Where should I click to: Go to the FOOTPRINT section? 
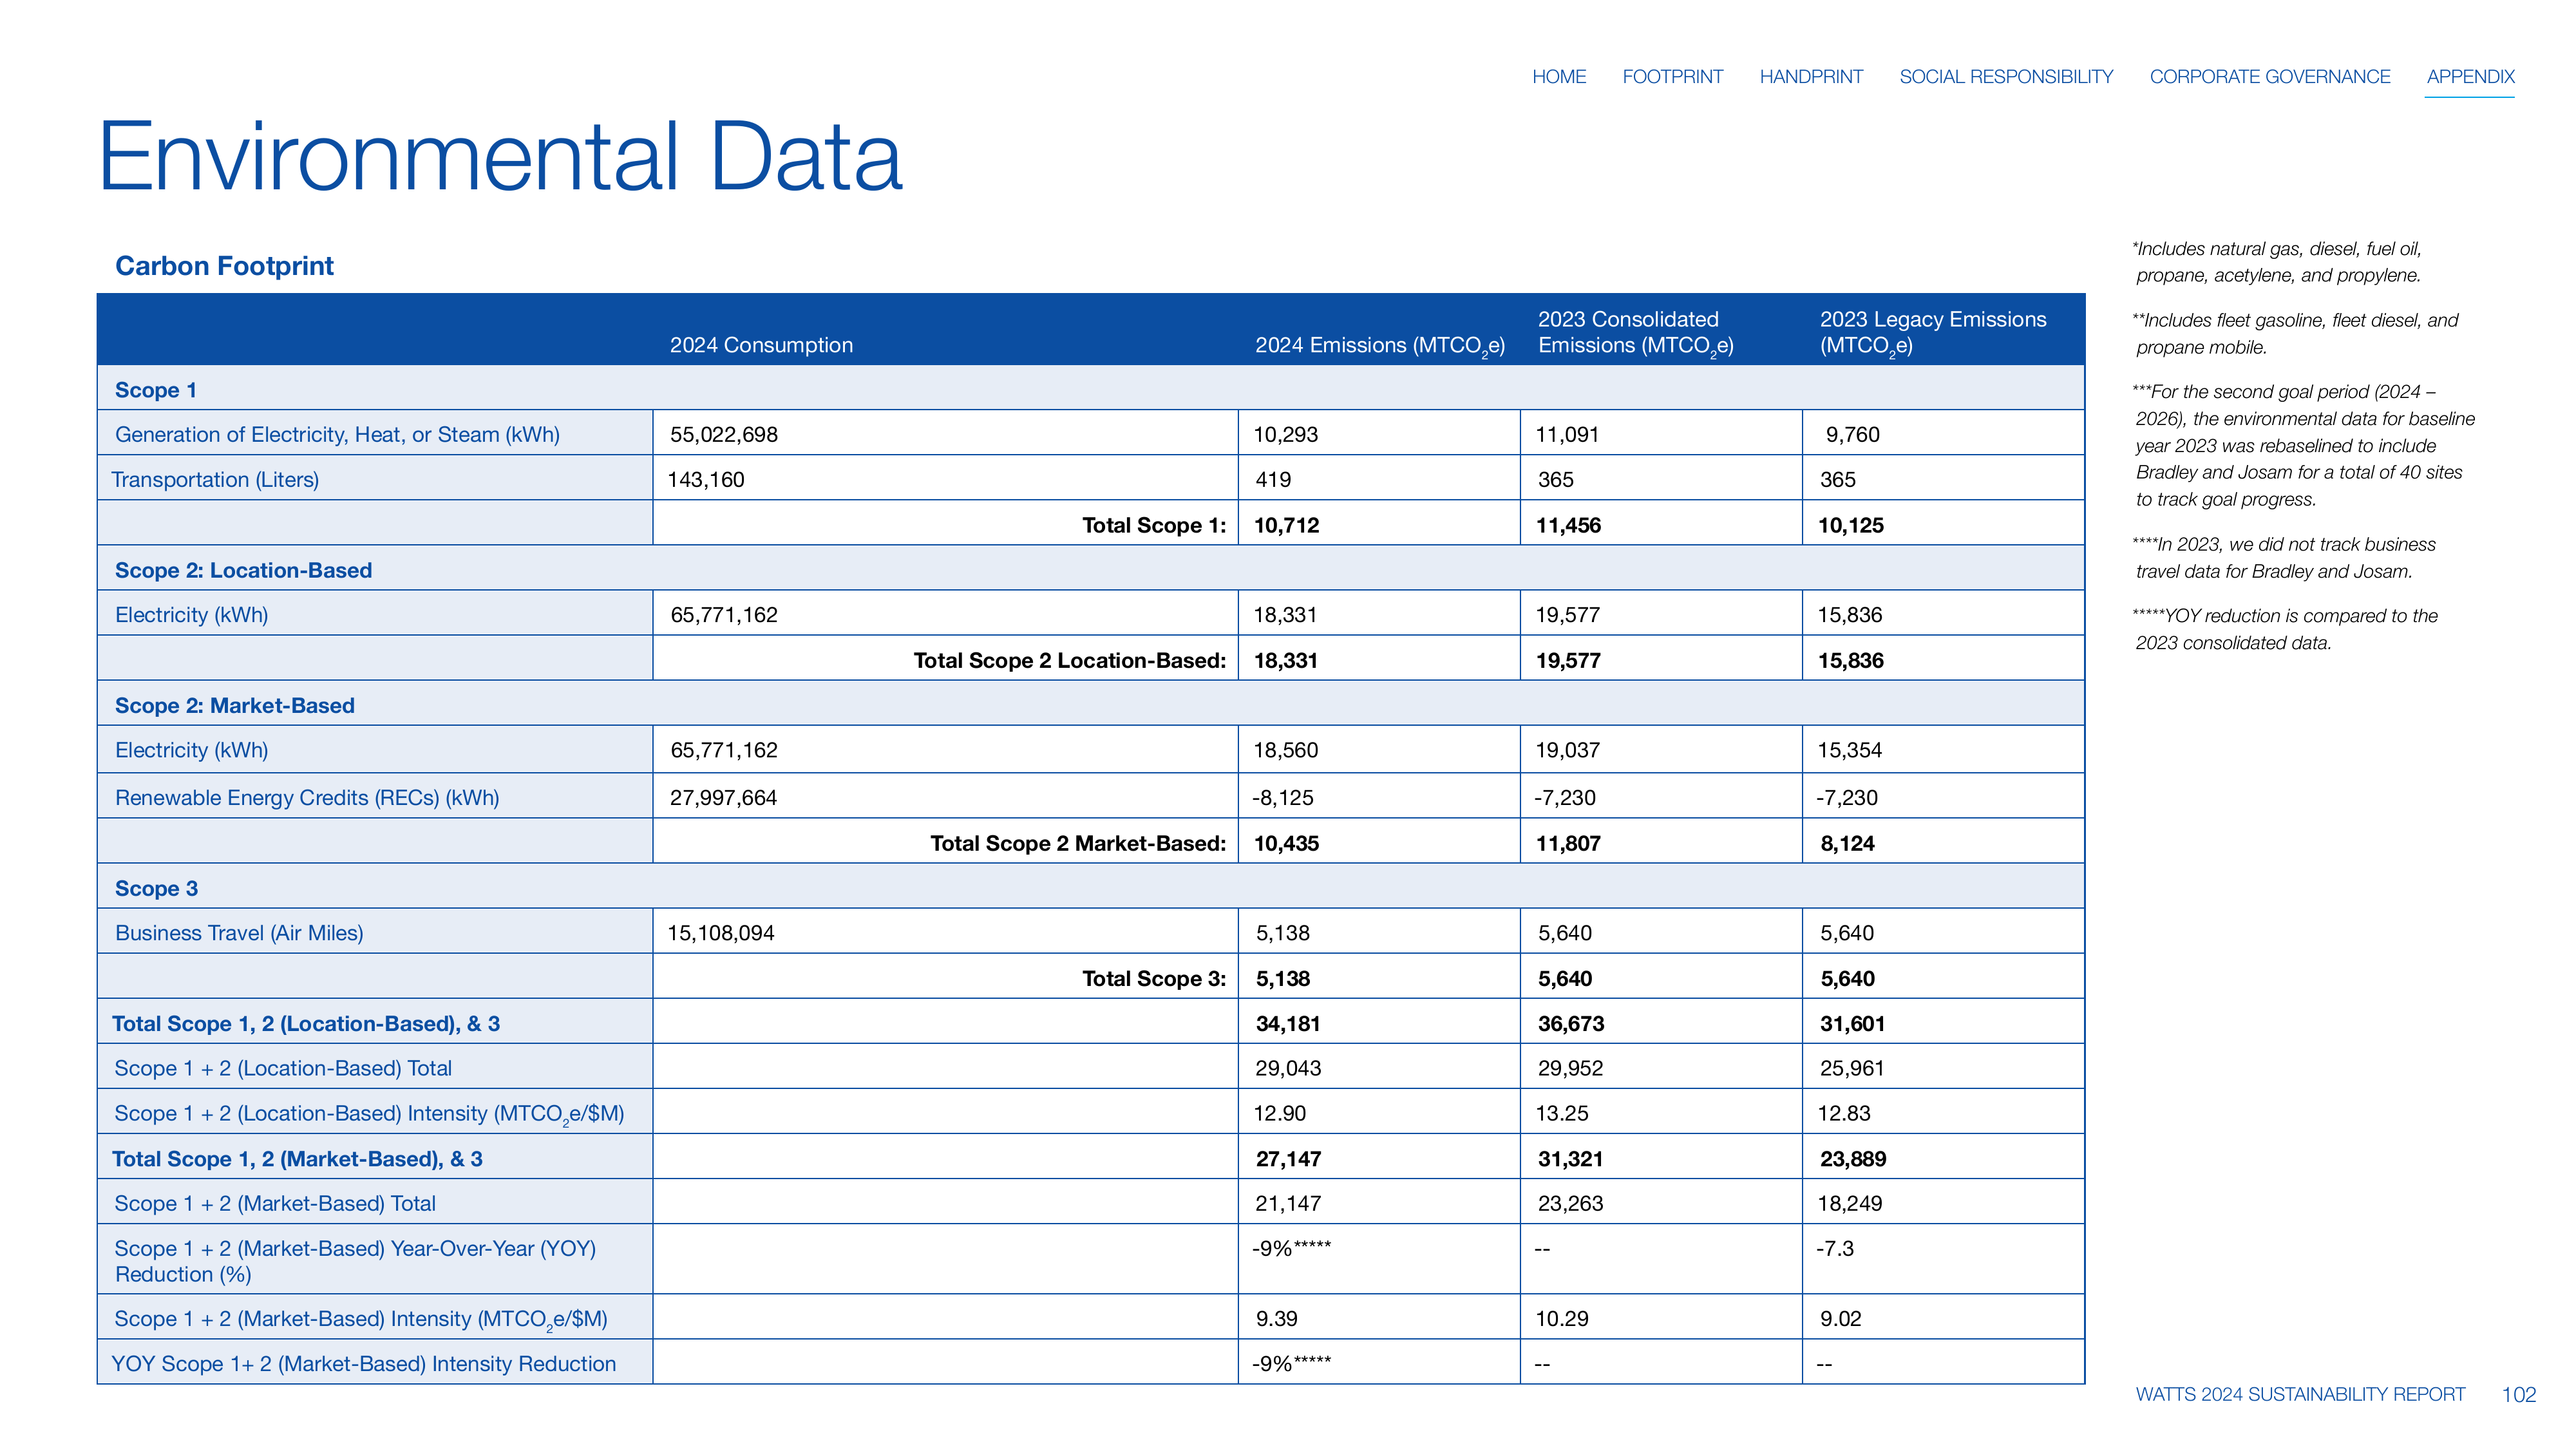[x=1672, y=77]
